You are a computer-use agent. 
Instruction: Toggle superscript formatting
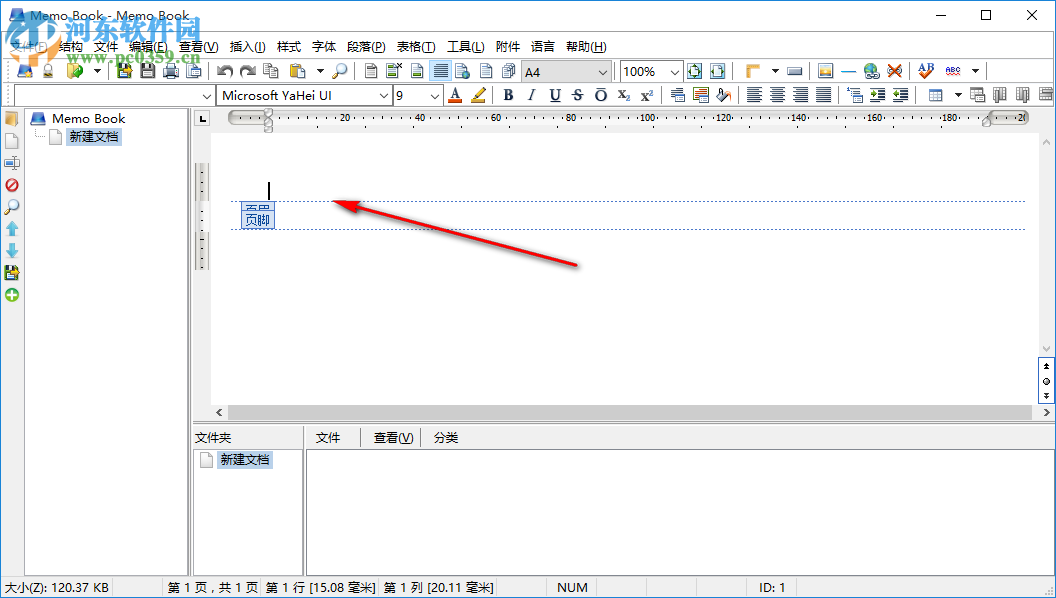coord(647,95)
